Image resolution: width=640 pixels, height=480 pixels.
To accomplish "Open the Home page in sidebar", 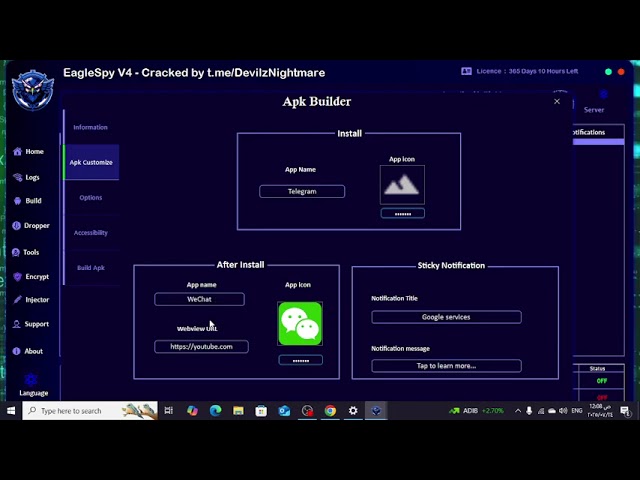I will click(x=28, y=151).
